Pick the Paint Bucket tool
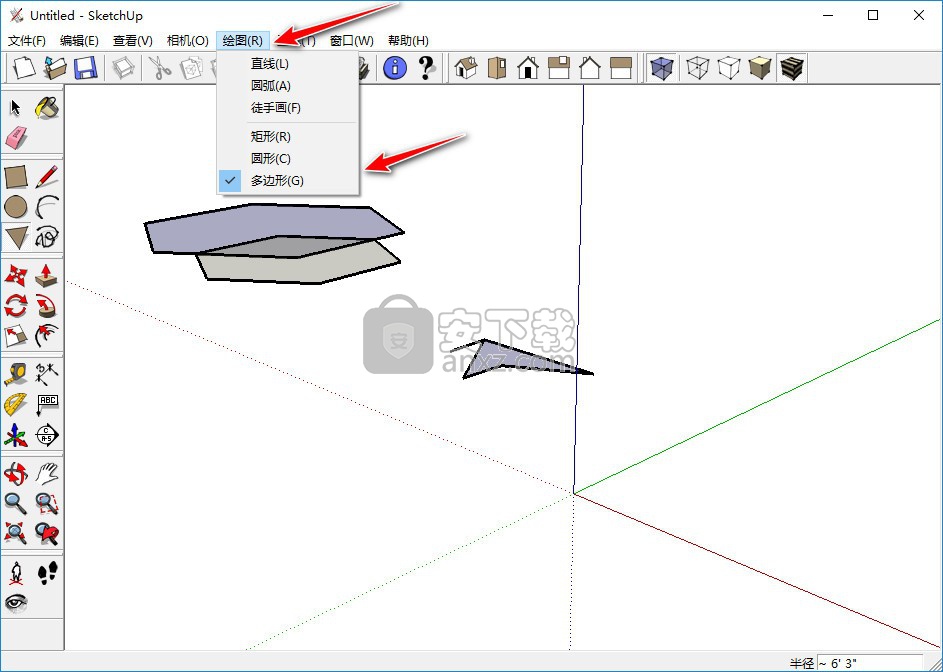The height and width of the screenshot is (672, 943). [46, 108]
